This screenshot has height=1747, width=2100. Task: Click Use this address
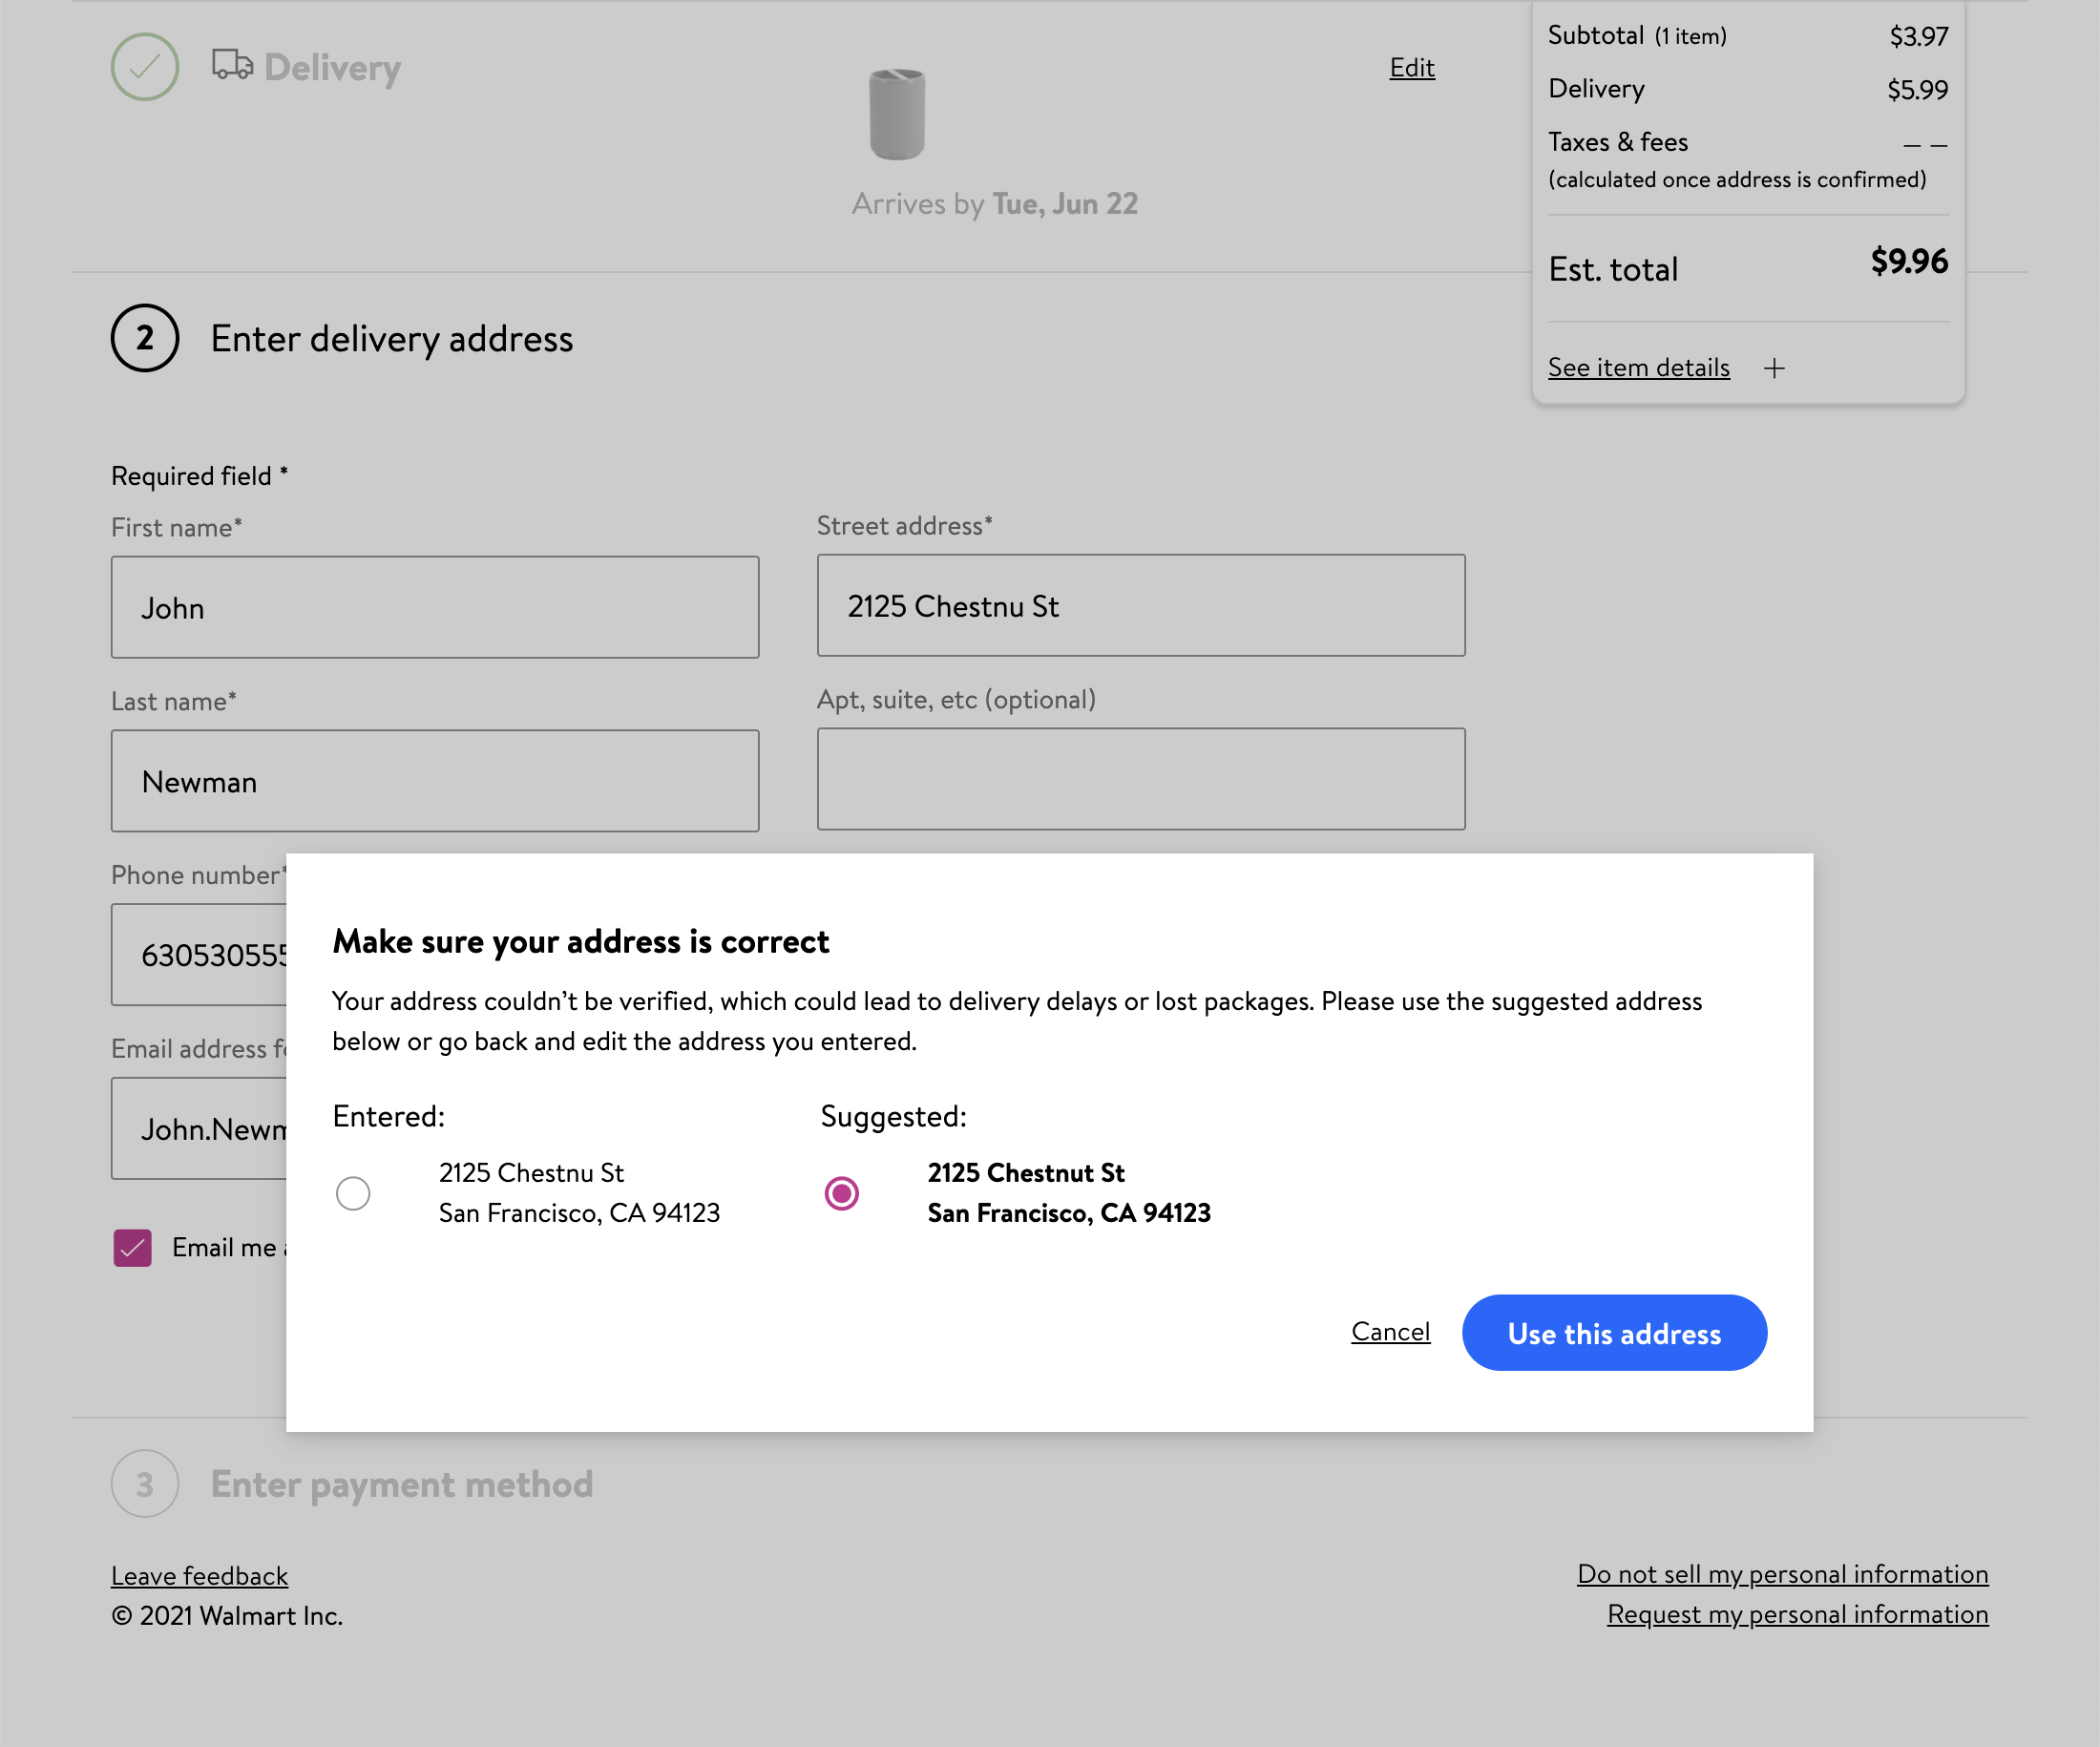pos(1614,1332)
